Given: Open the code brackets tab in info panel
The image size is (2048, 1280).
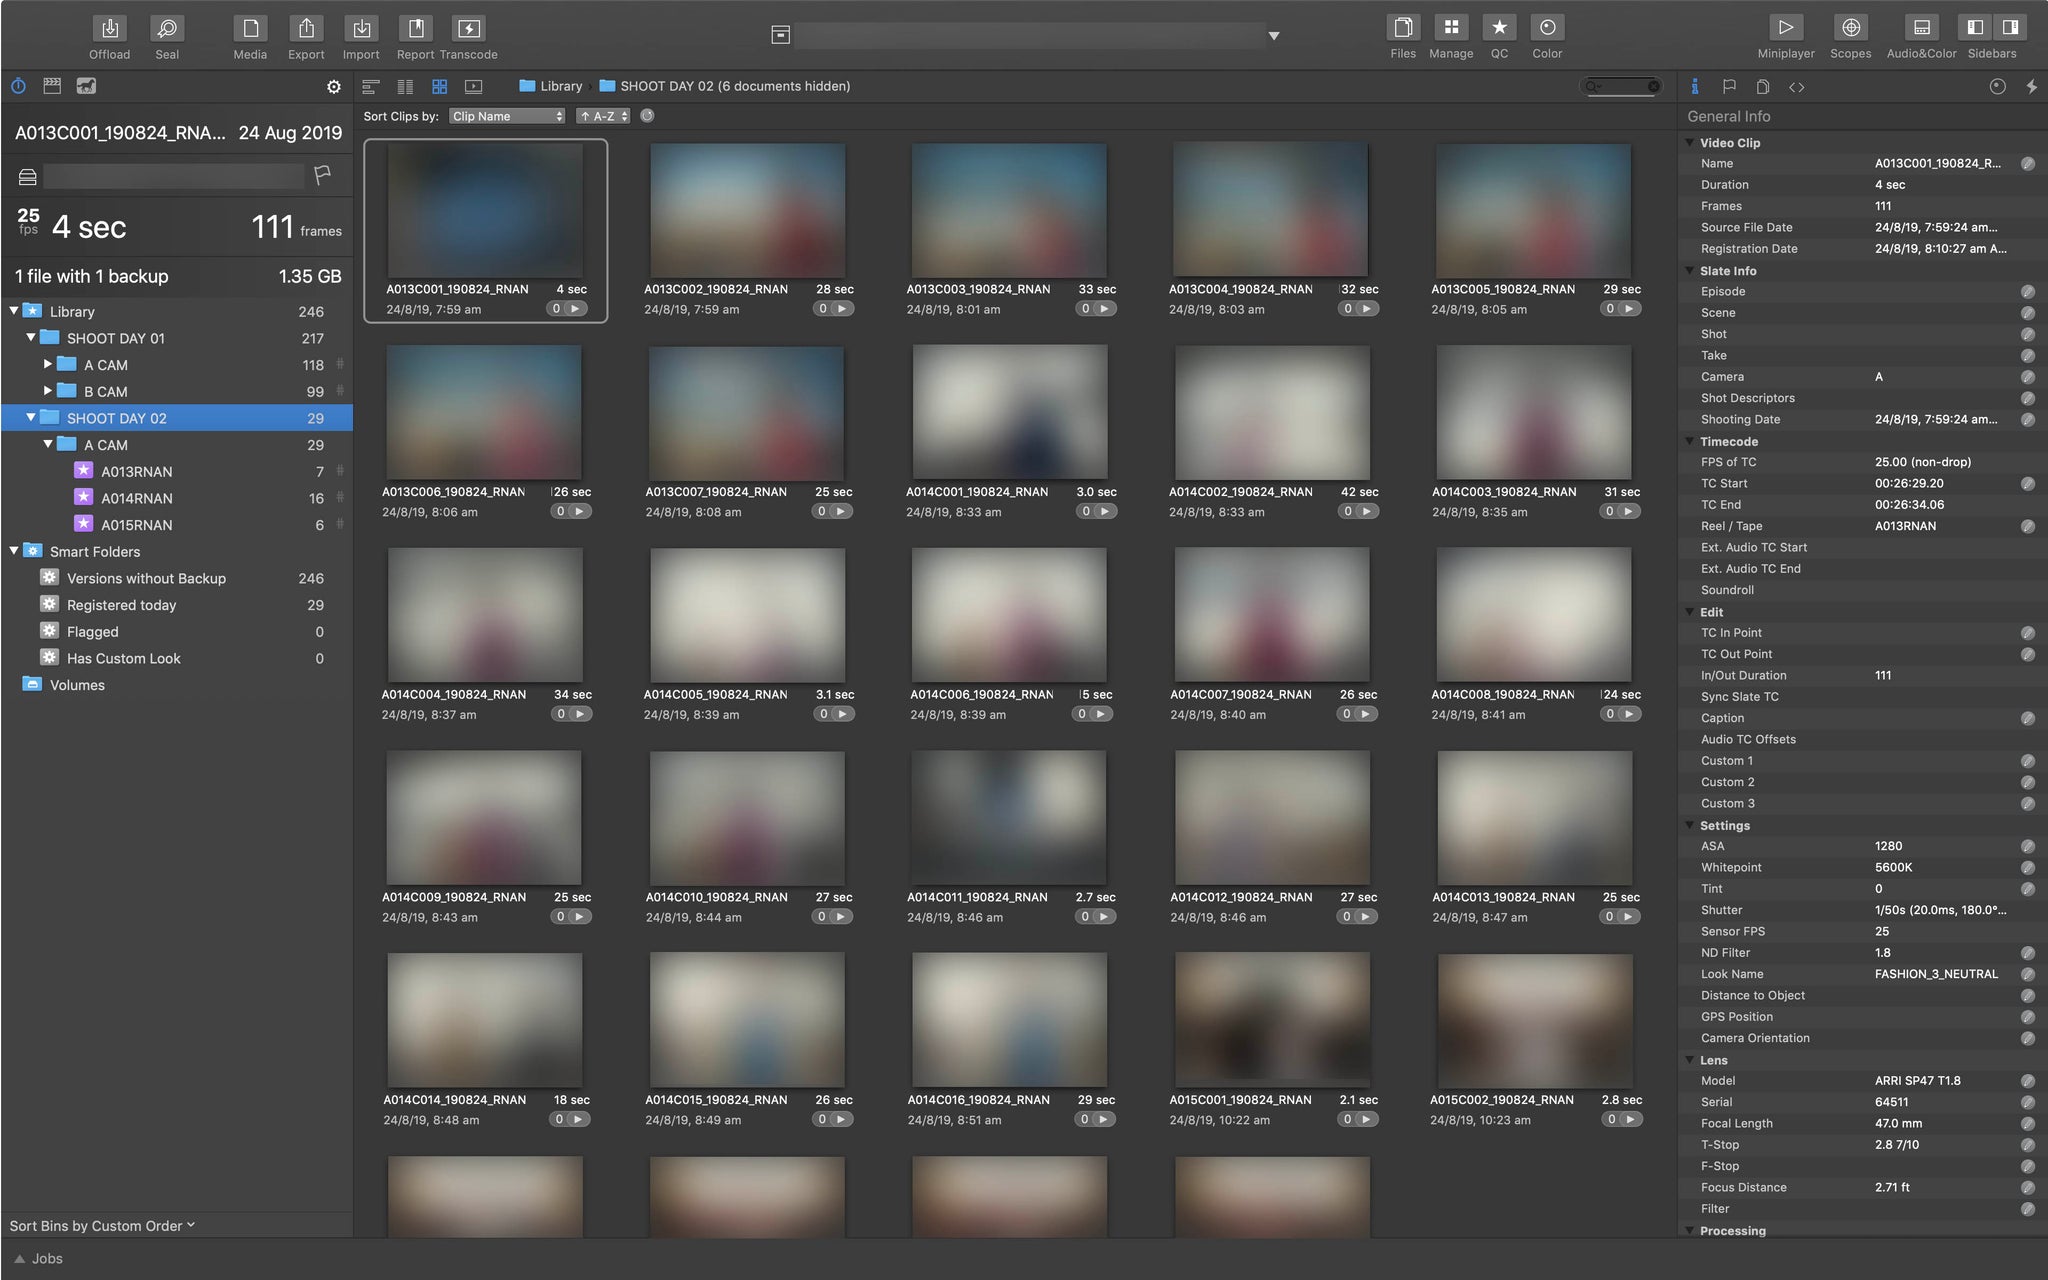Looking at the screenshot, I should tap(1797, 87).
